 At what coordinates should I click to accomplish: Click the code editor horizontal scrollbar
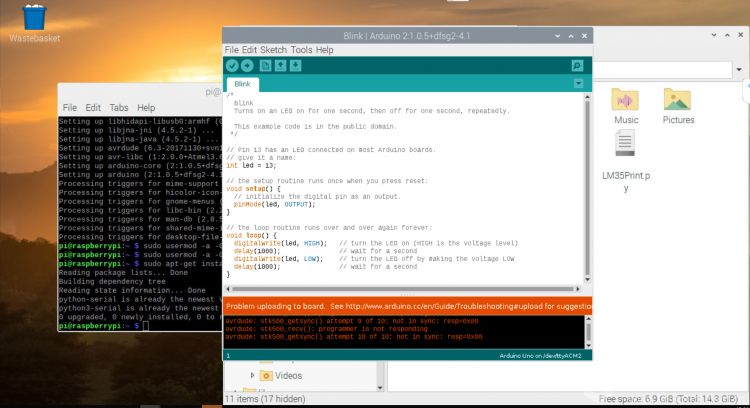(x=403, y=289)
